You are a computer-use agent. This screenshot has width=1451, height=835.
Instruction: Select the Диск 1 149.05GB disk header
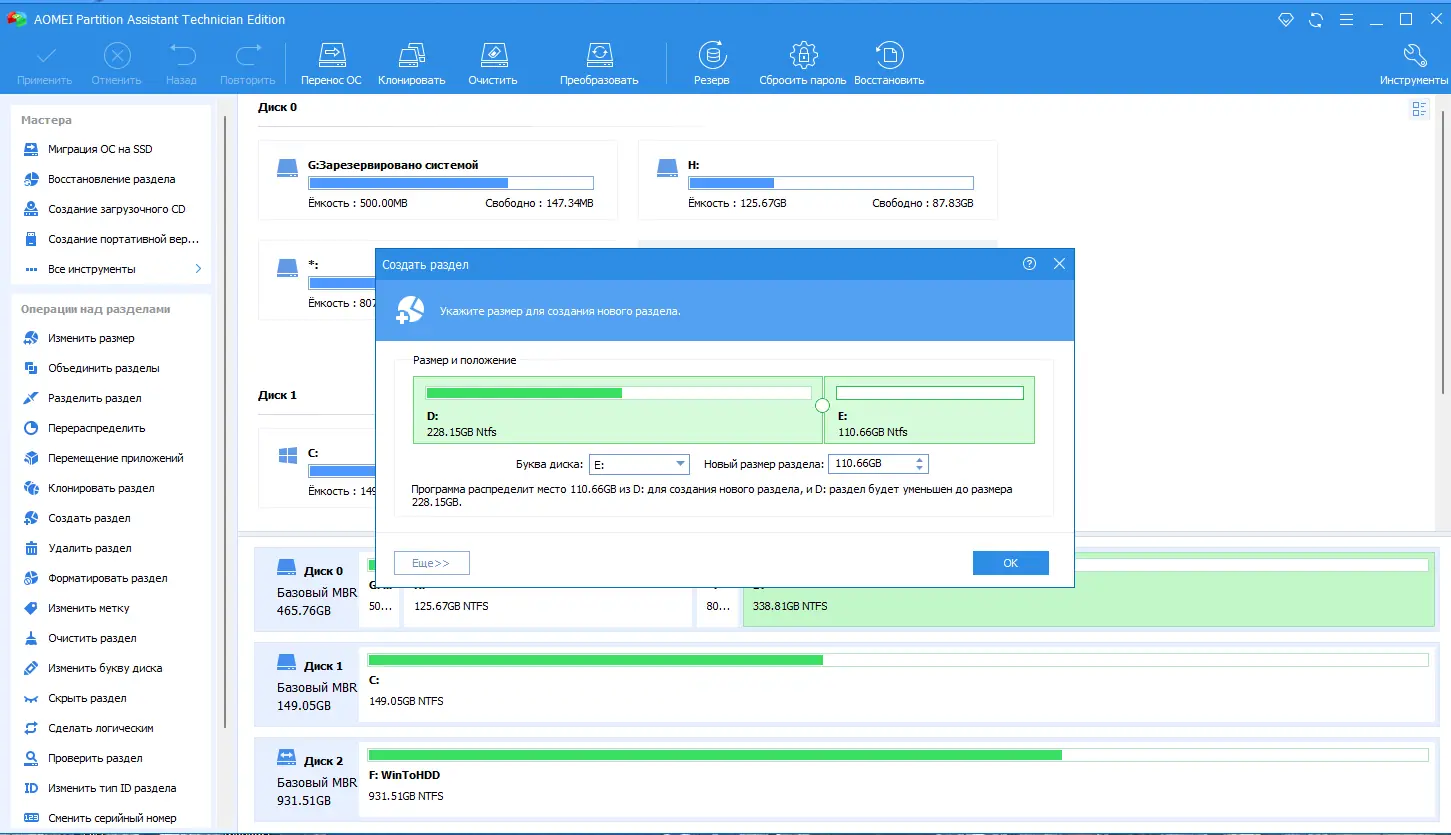pyautogui.click(x=307, y=685)
